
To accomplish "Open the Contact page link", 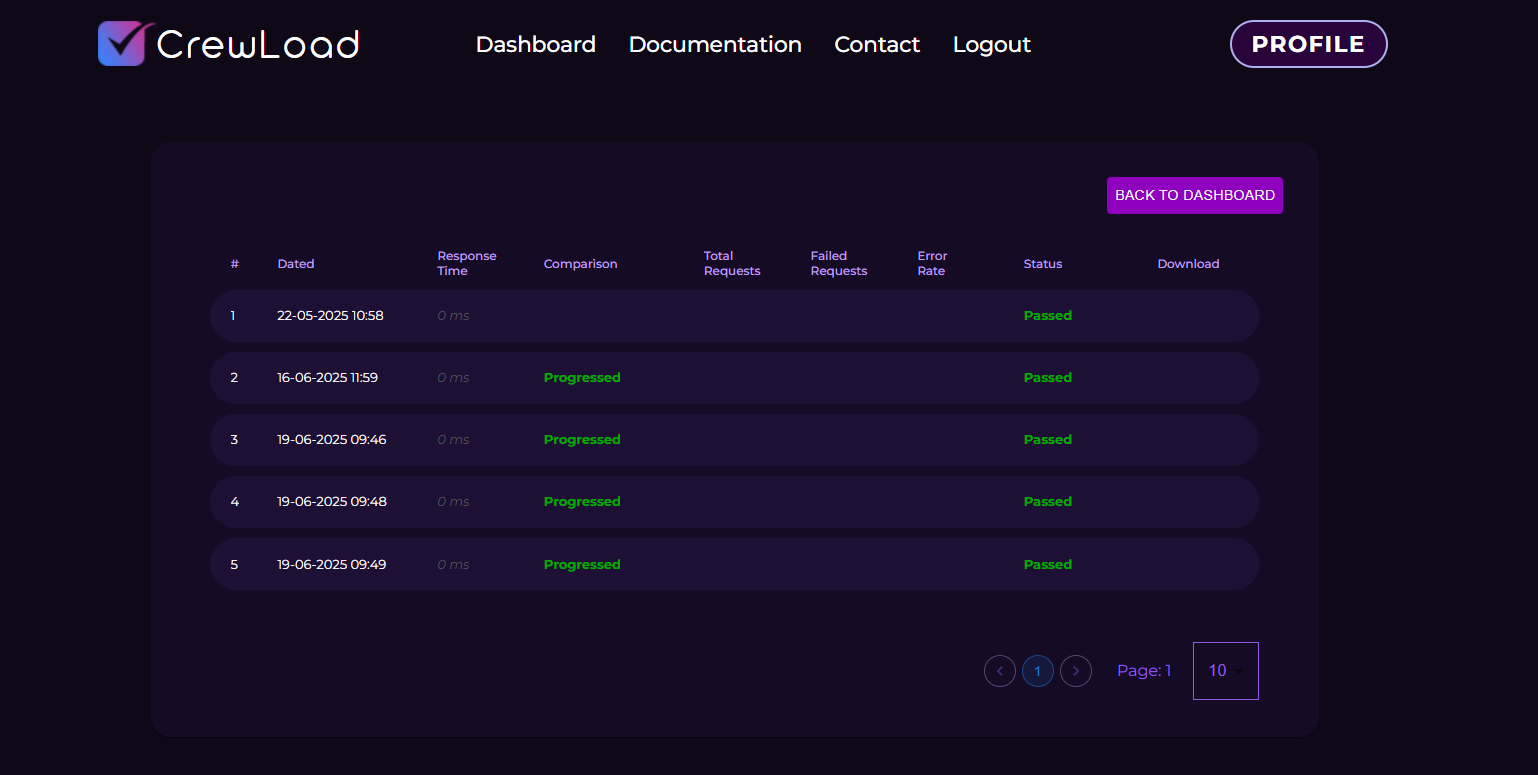I will [877, 45].
